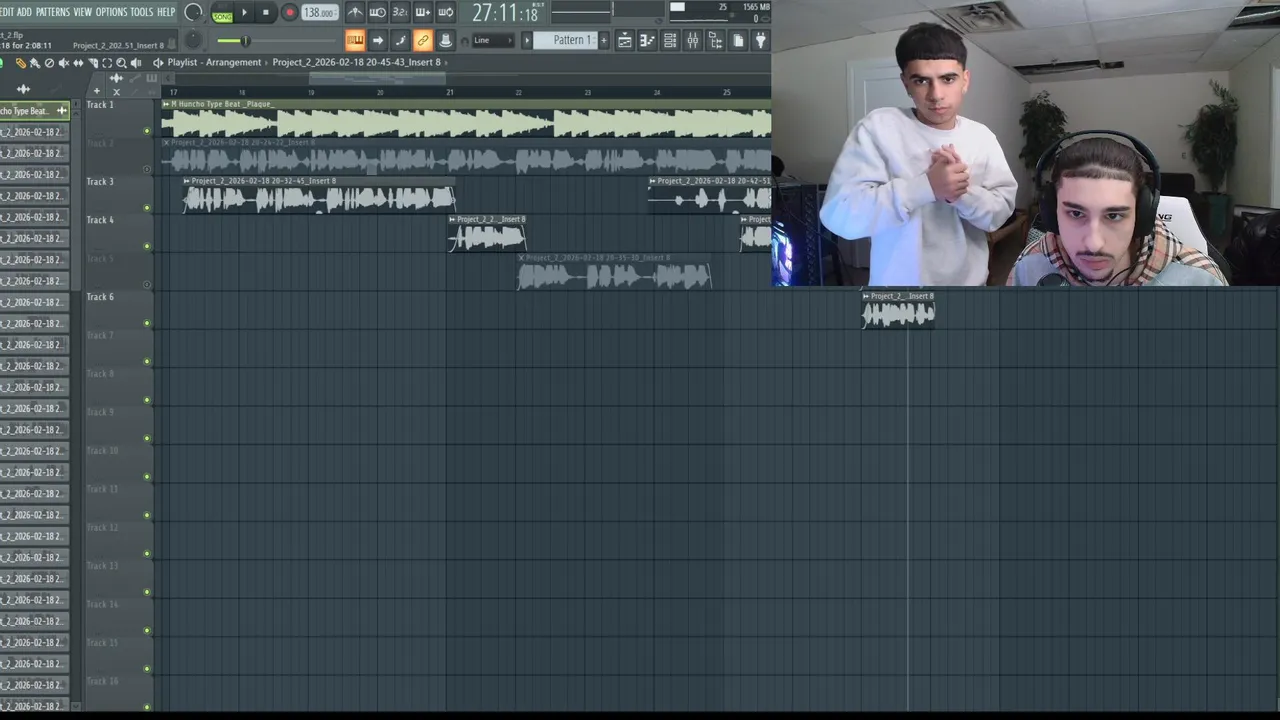Toggle the metronome icon
Screen dimensions: 1280x720
pyautogui.click(x=355, y=12)
